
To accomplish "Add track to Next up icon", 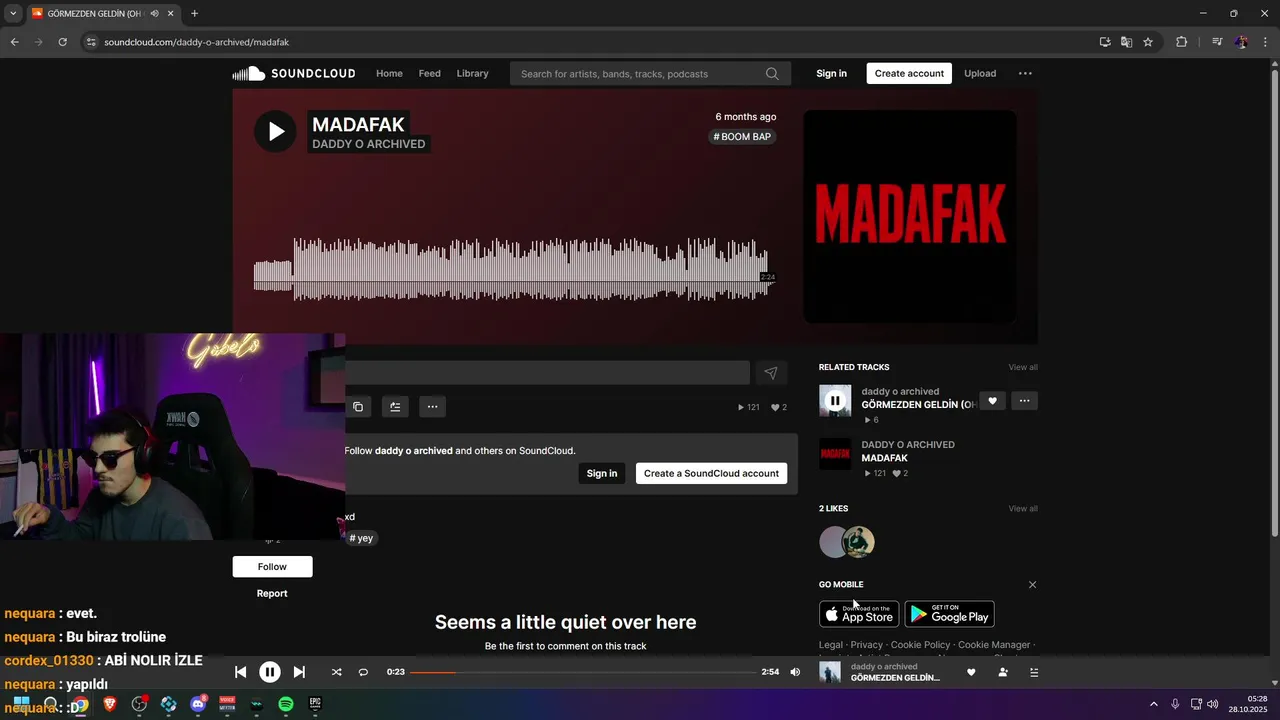I will [x=395, y=407].
